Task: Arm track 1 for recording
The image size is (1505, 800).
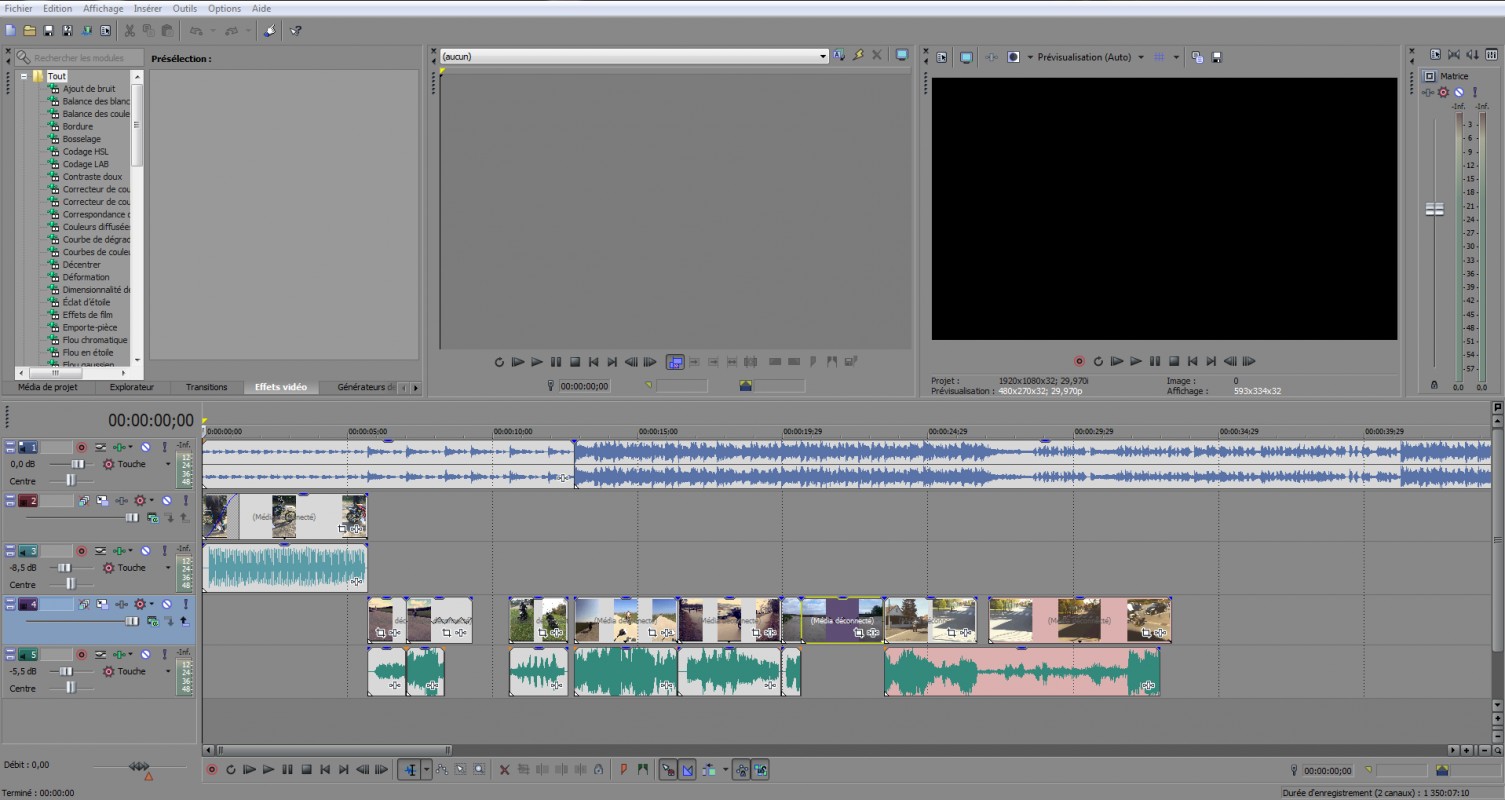Action: point(82,447)
